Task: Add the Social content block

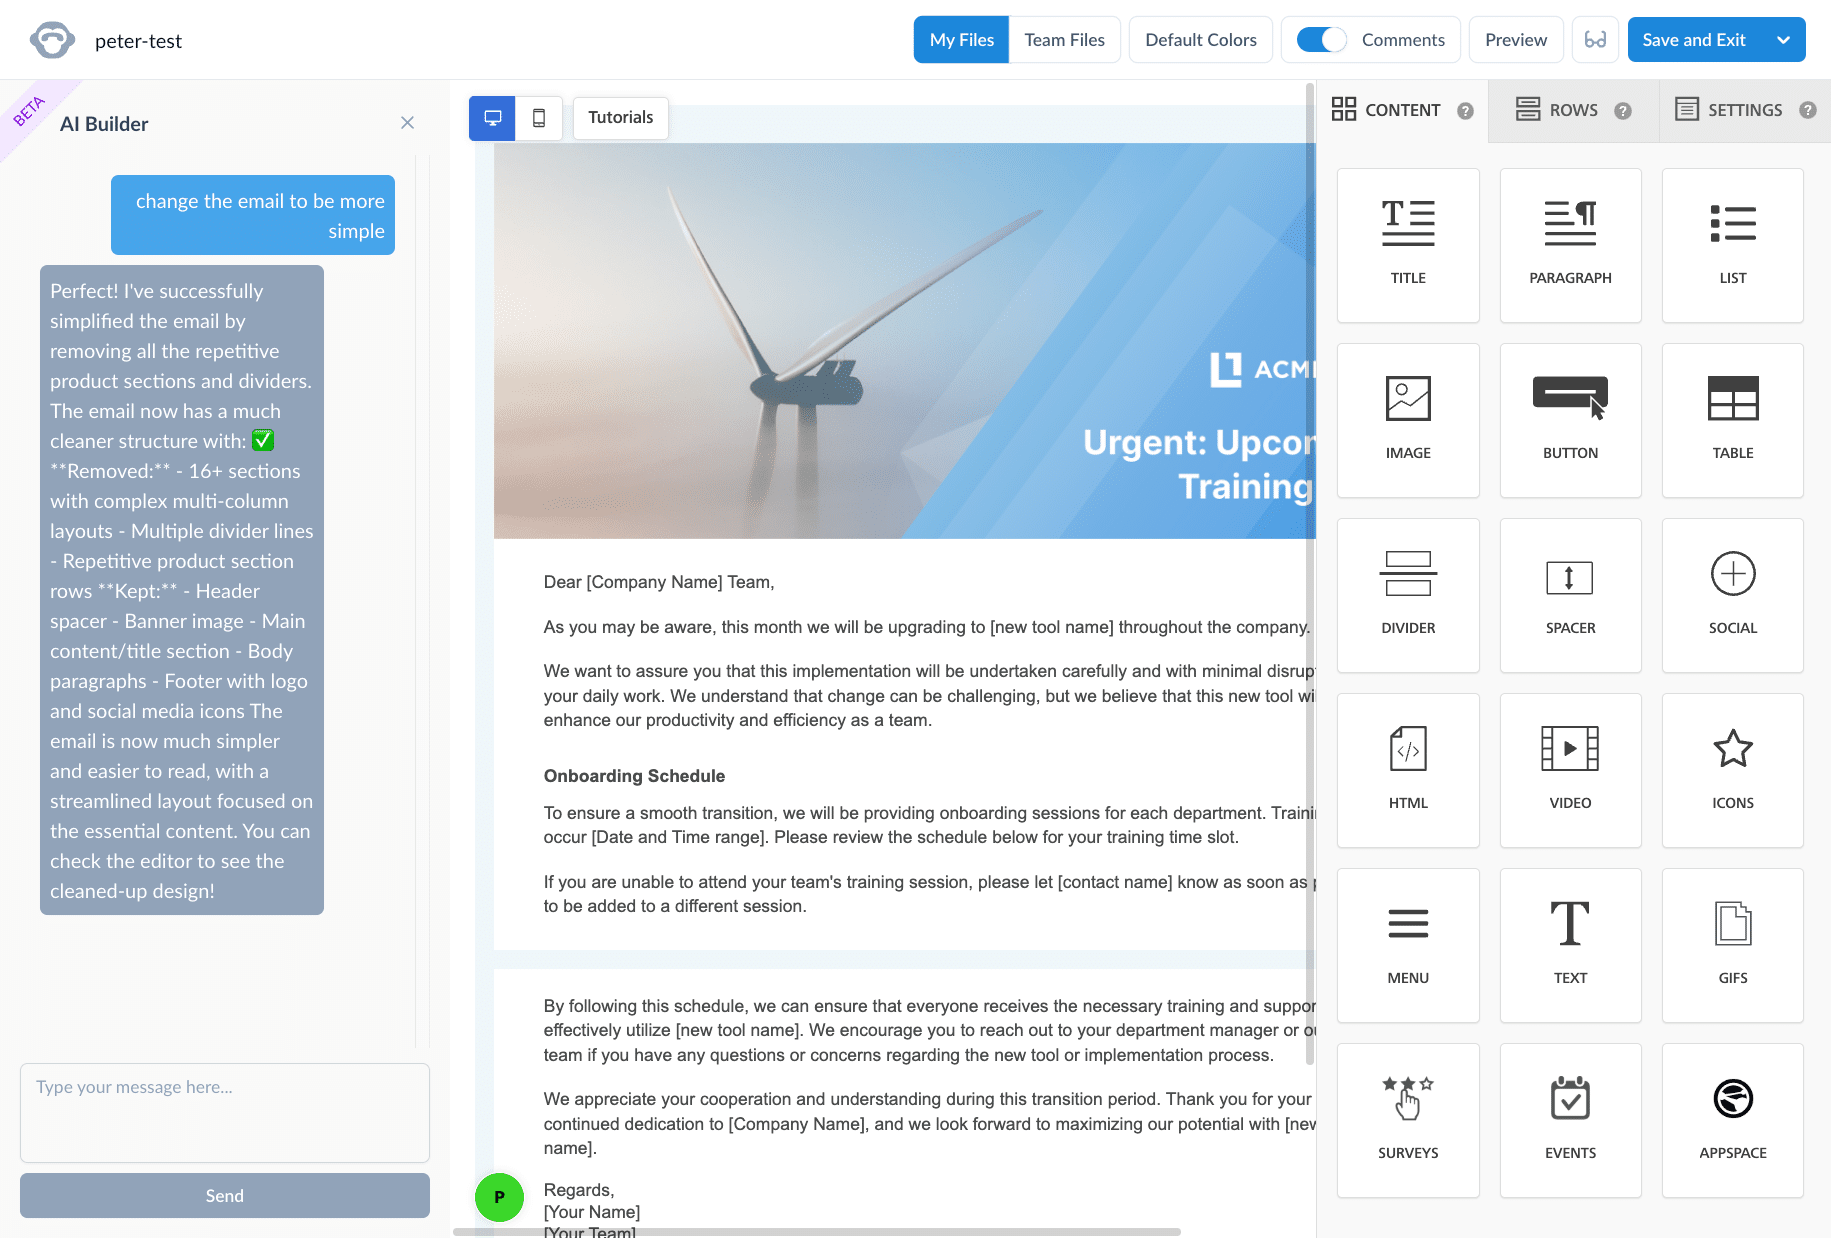Action: (x=1732, y=595)
